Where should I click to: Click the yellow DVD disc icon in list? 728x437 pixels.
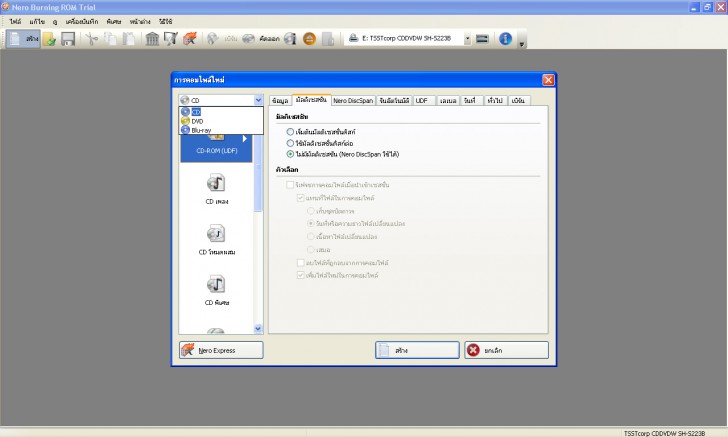click(185, 121)
